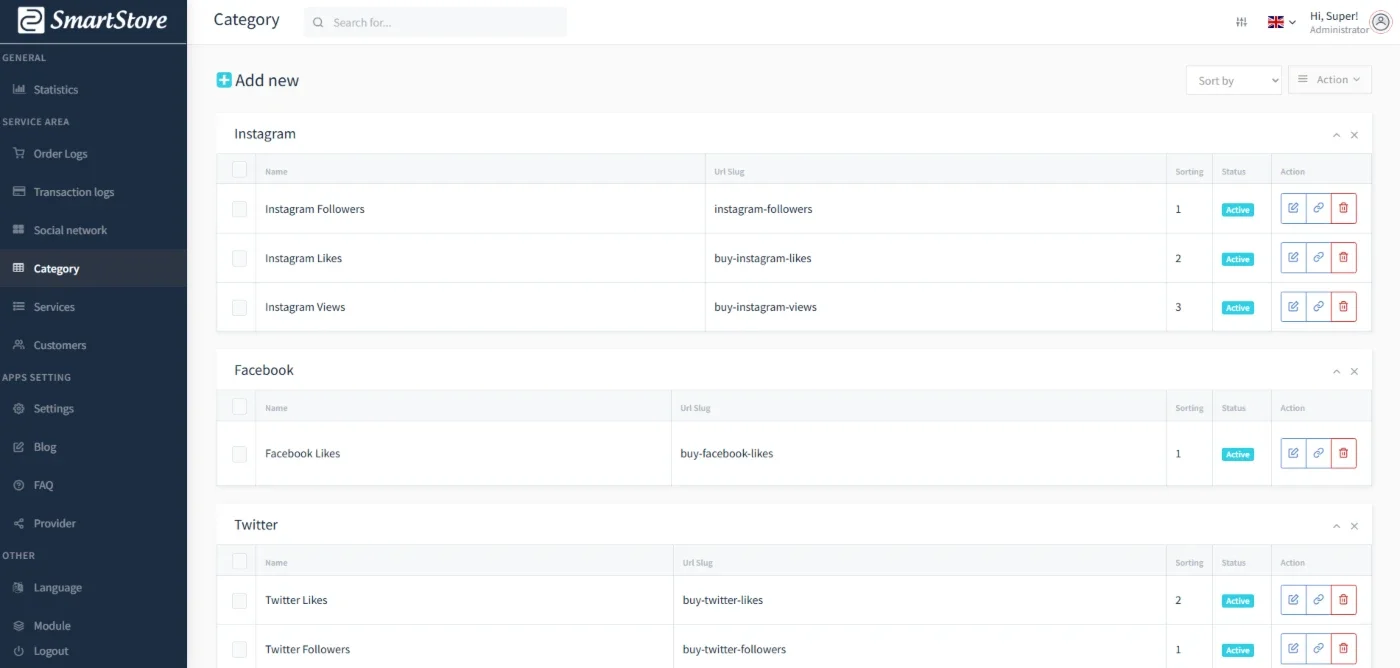This screenshot has height=668, width=1400.
Task: Open Services in sidebar
Action: [93, 307]
